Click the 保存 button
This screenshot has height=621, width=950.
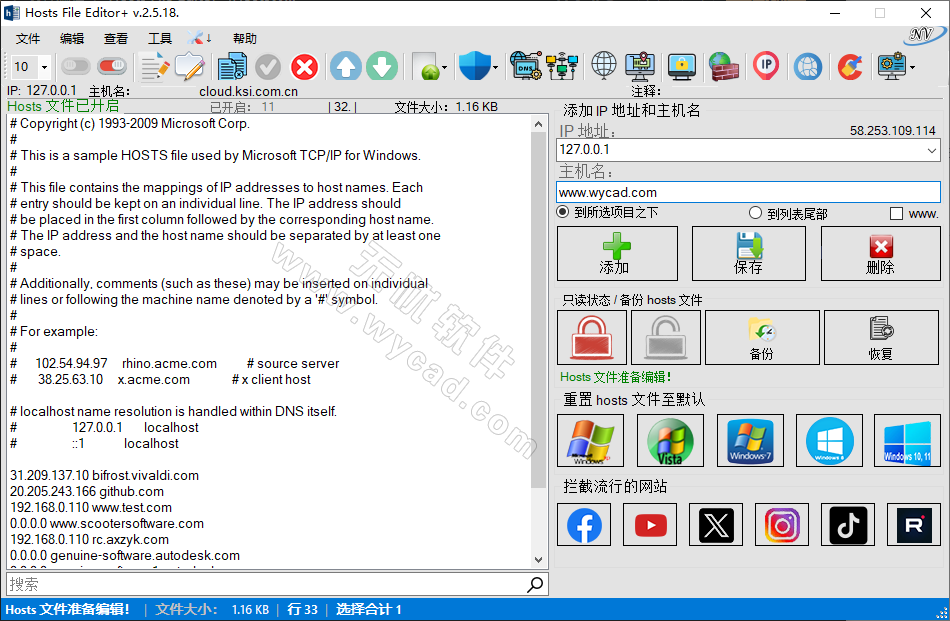point(749,253)
